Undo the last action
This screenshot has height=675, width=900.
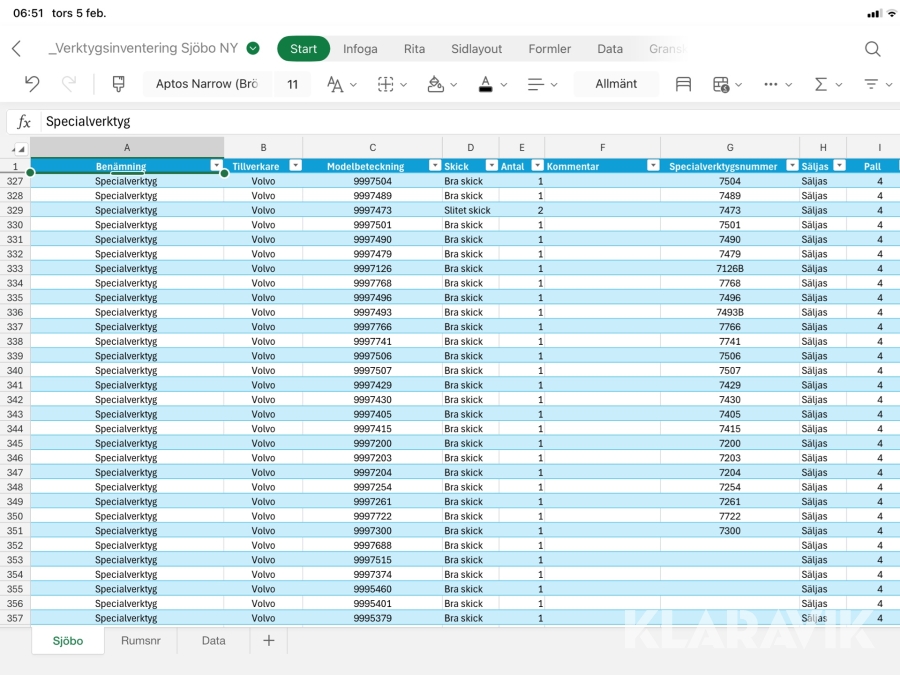pos(32,84)
